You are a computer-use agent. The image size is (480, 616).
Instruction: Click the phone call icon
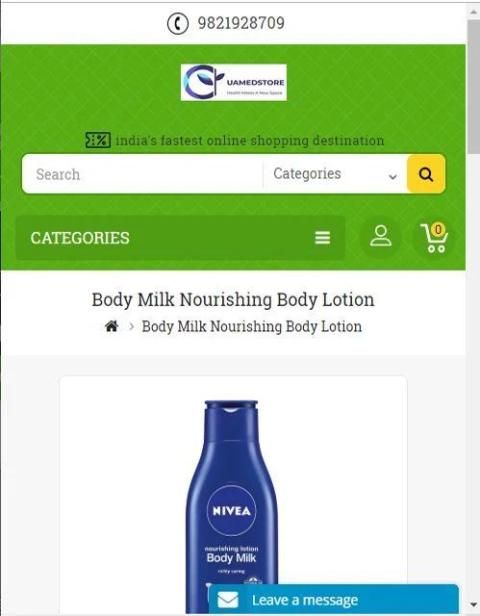[x=178, y=24]
